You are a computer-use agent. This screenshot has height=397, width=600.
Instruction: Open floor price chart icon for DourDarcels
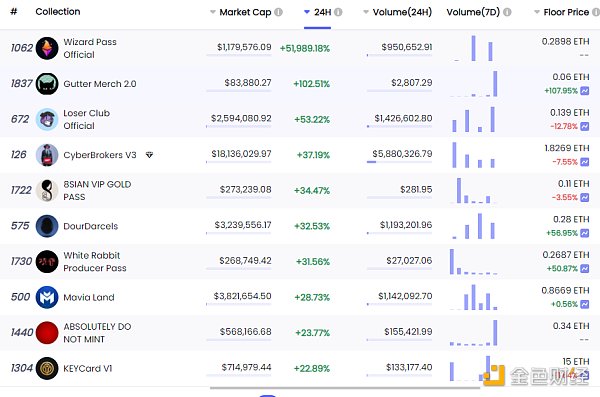point(585,233)
